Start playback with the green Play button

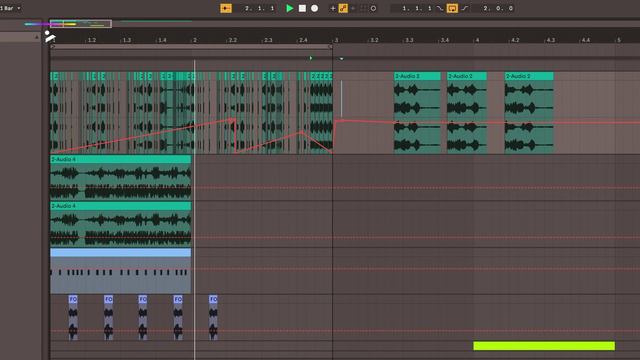(x=289, y=8)
